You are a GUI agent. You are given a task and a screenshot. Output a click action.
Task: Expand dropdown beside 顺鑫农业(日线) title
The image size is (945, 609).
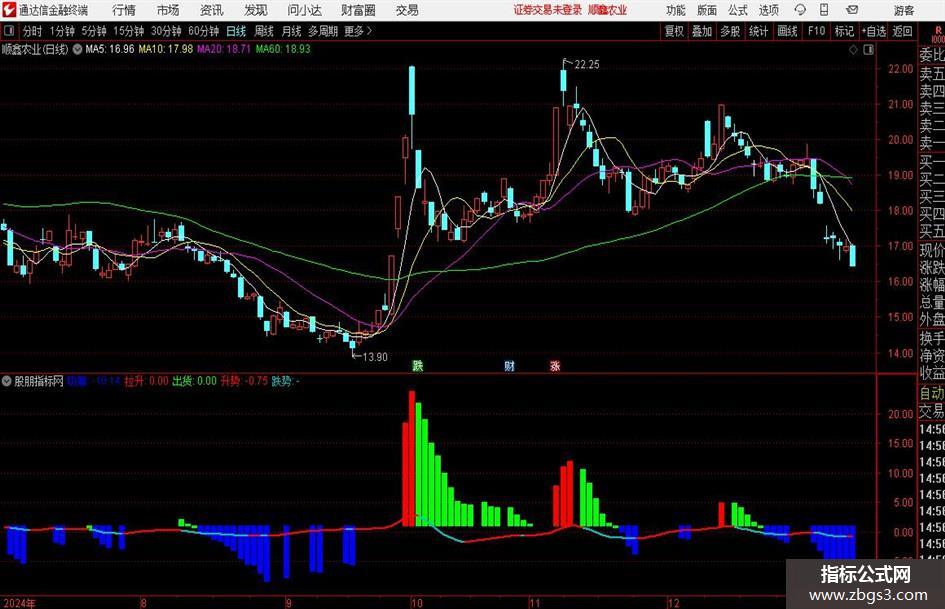(x=77, y=49)
